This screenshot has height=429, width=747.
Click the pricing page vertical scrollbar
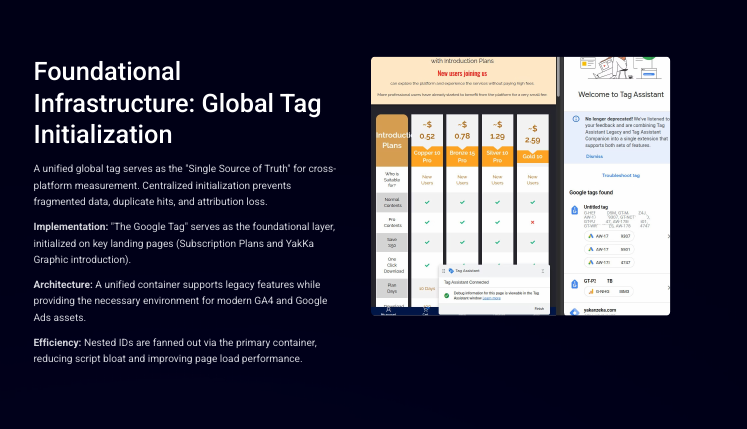558,76
